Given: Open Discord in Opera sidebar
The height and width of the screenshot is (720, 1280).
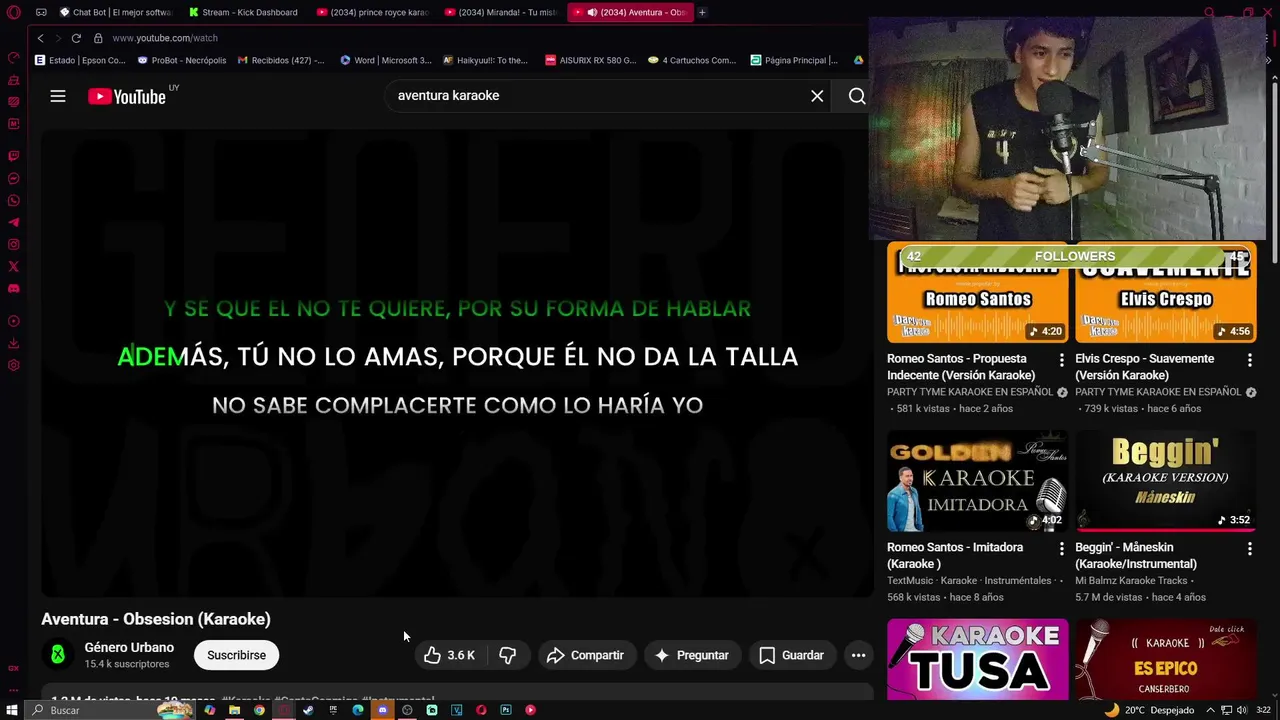Looking at the screenshot, I should (x=13, y=289).
